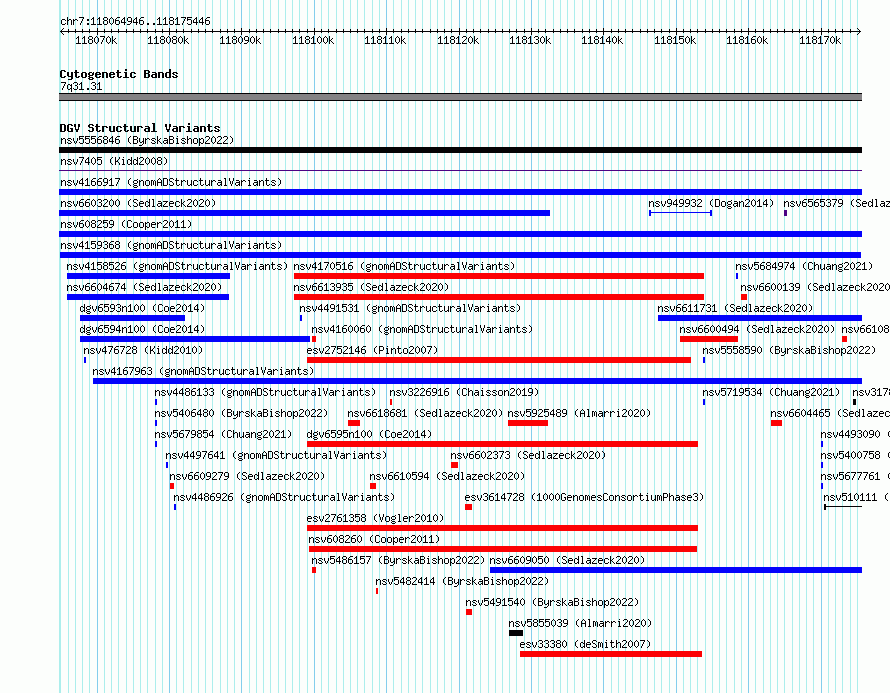The height and width of the screenshot is (693, 890).
Task: Select the blue nsv6609050 Sedlazeck2020 bar
Action: [x=675, y=570]
